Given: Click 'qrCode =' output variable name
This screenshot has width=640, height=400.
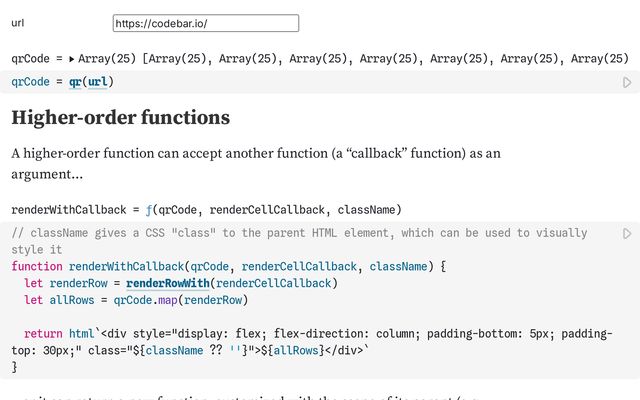Looking at the screenshot, I should point(37,59).
